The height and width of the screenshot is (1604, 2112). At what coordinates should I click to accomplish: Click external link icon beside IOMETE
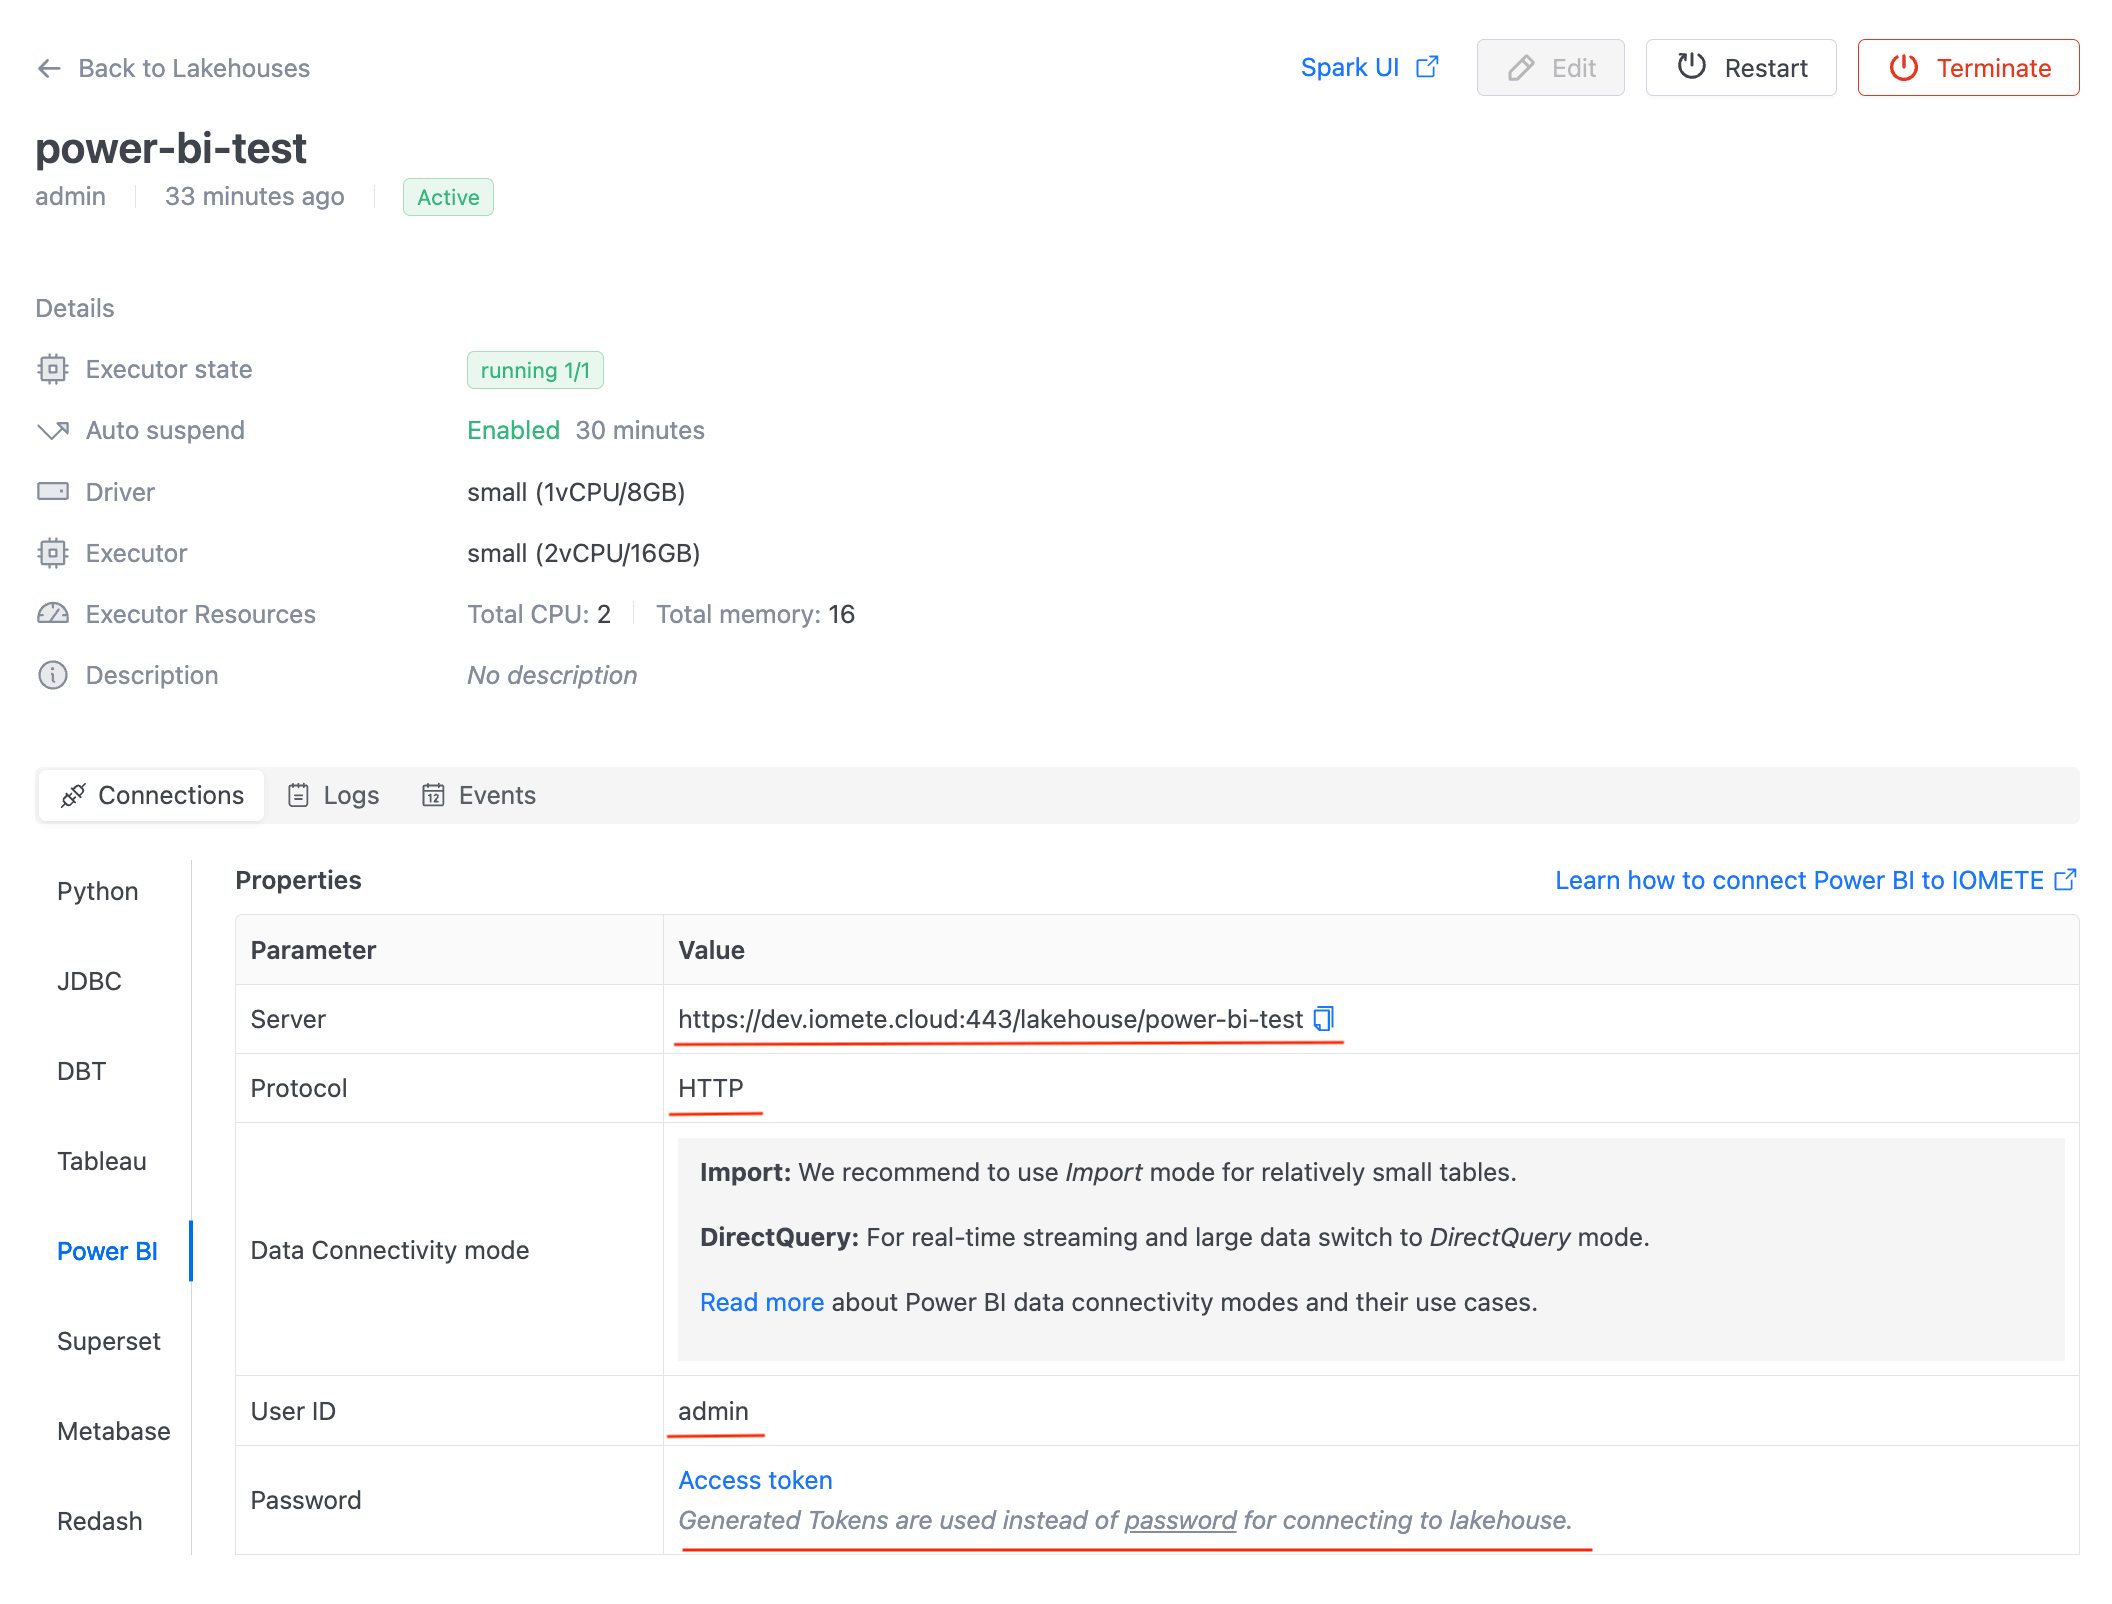[2065, 879]
